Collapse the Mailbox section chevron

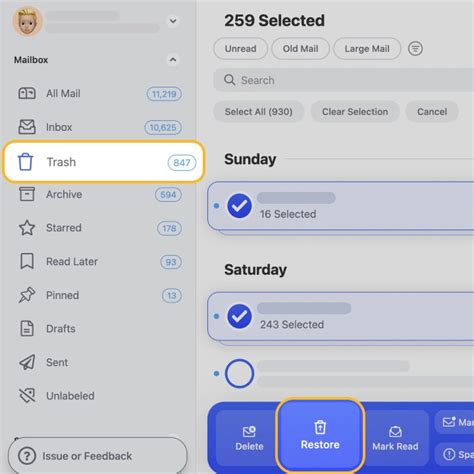click(x=173, y=60)
